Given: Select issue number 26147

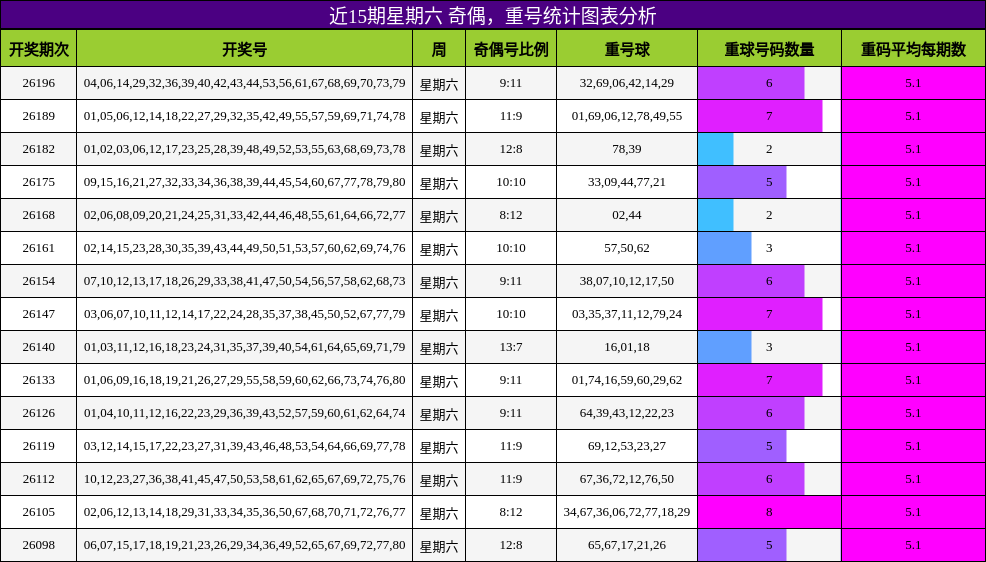Looking at the screenshot, I should [38, 314].
